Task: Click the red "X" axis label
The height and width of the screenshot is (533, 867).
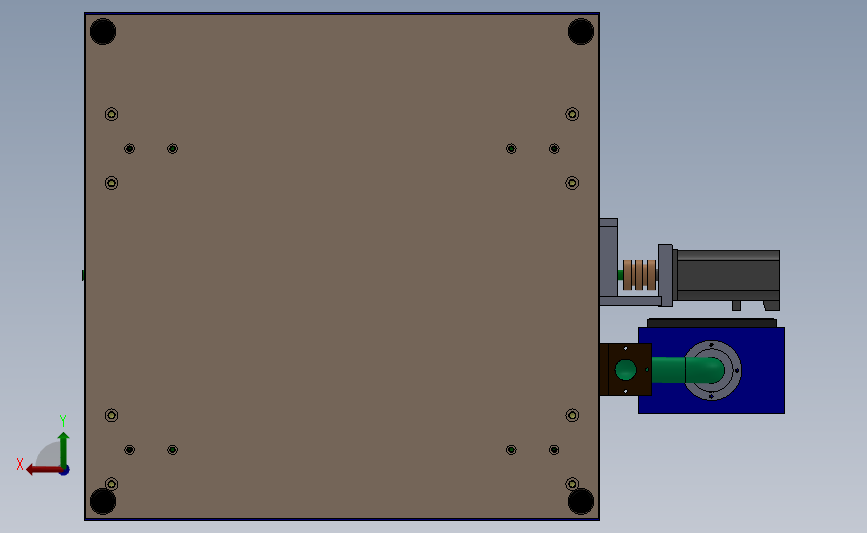Action: tap(20, 464)
